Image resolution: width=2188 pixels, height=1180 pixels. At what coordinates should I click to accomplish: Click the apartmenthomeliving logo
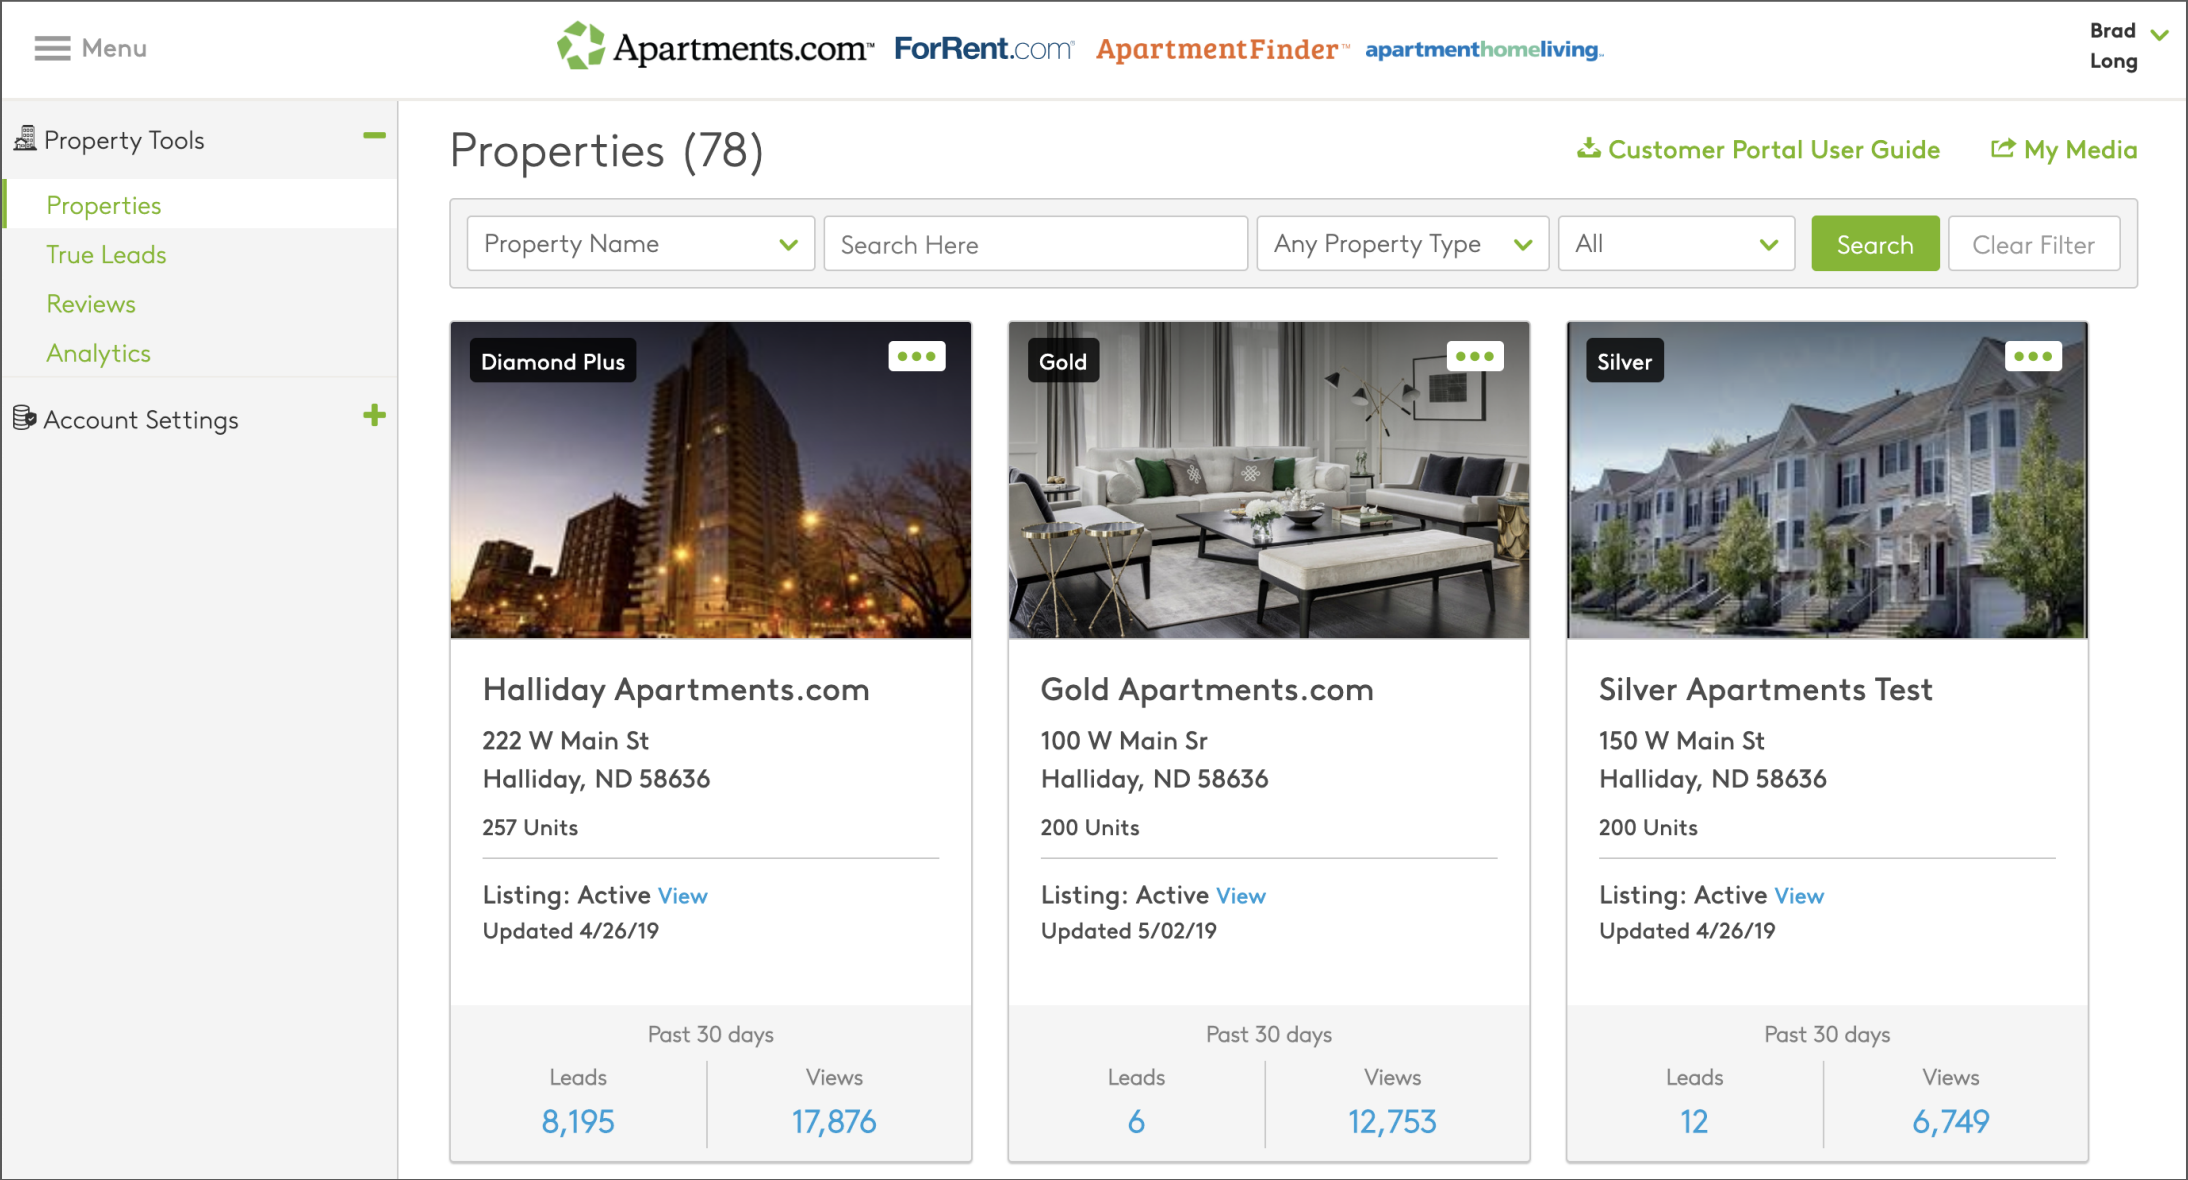point(1483,49)
